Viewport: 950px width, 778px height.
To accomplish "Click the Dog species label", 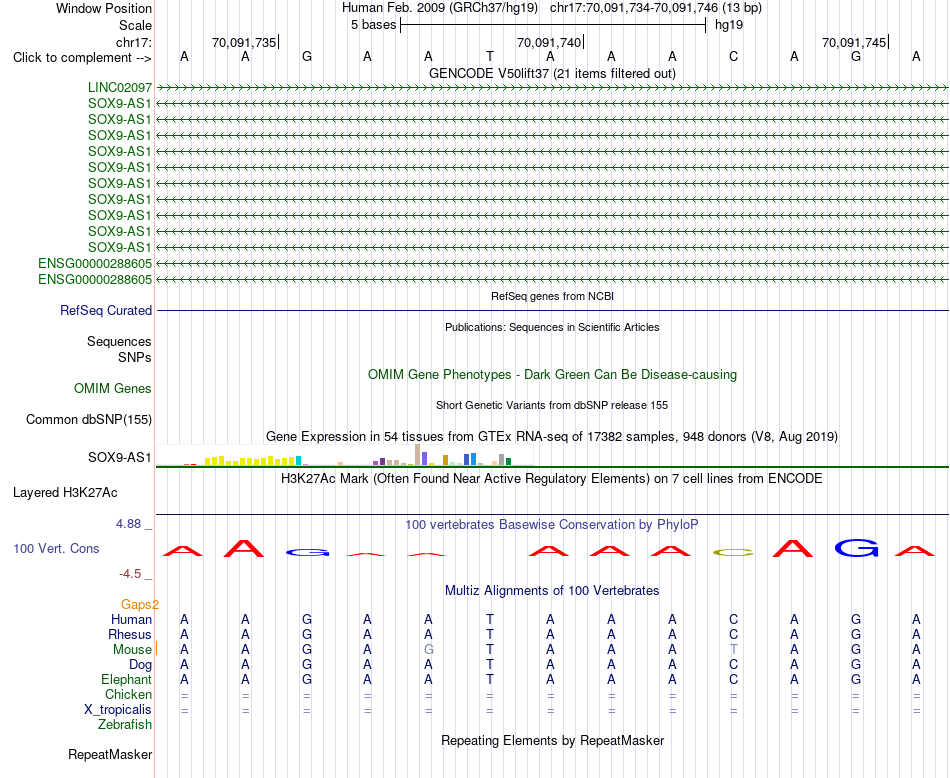I will click(141, 665).
